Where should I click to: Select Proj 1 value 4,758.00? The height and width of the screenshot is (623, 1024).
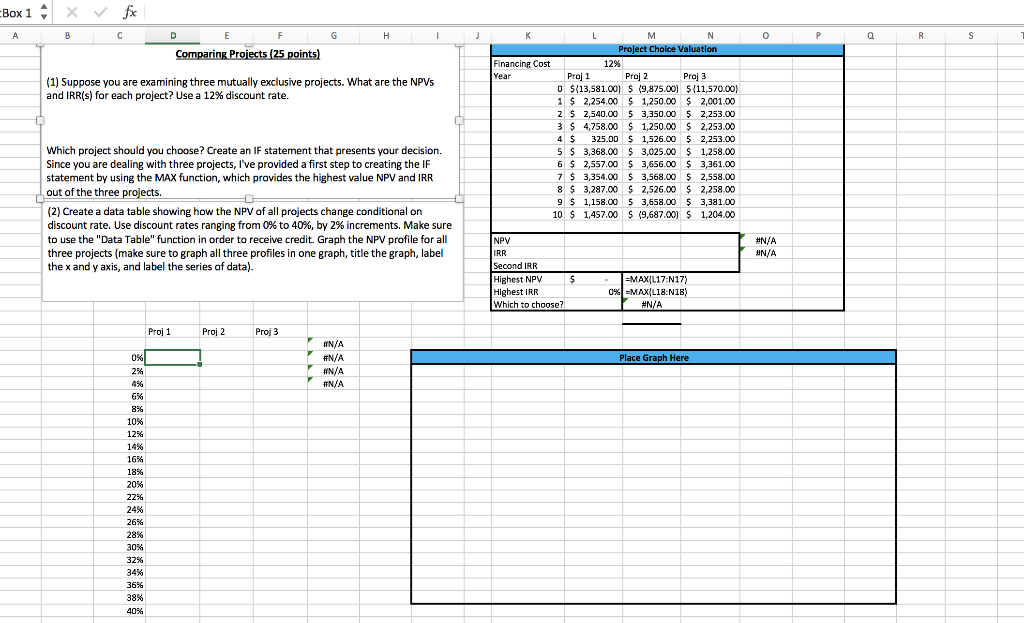pos(594,127)
